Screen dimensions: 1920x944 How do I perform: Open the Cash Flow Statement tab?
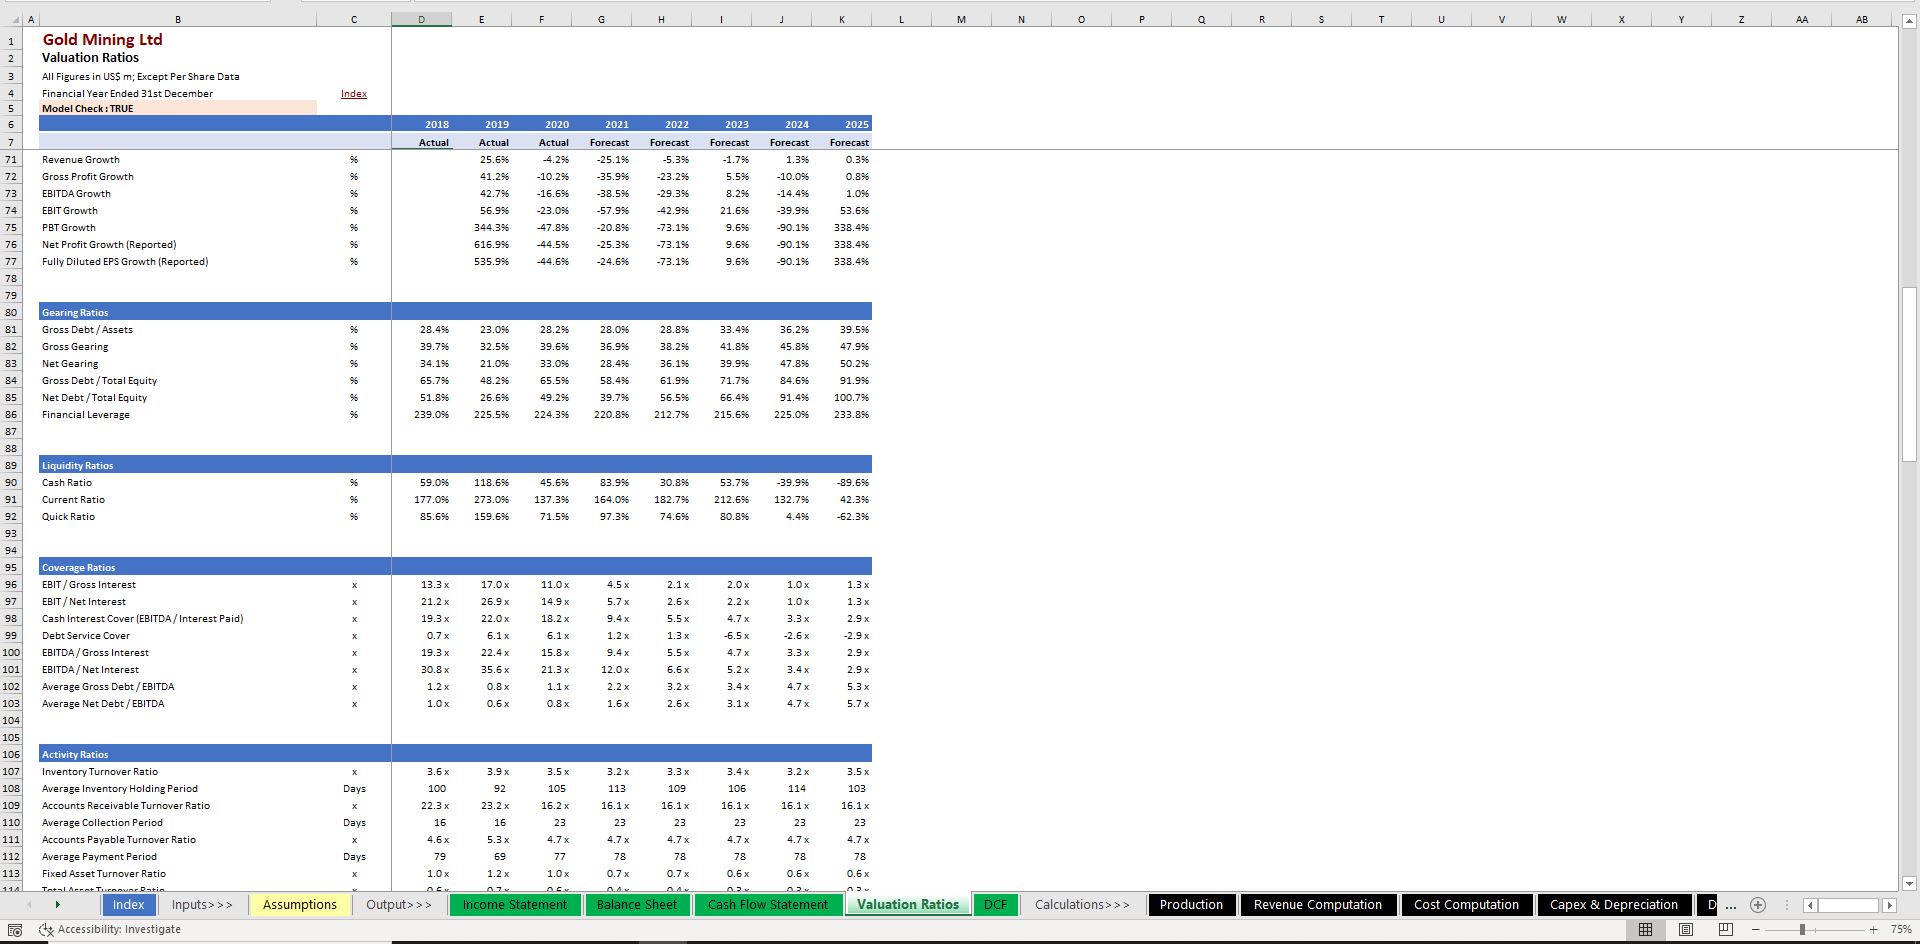[767, 904]
